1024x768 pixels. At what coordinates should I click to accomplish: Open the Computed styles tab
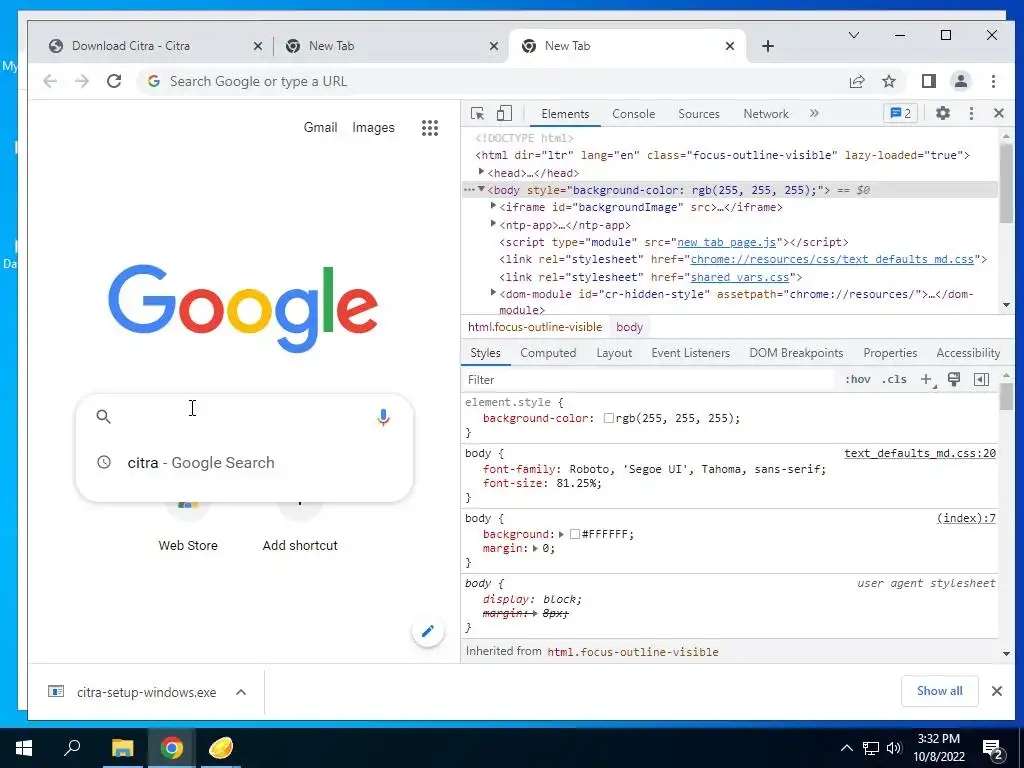pos(548,353)
